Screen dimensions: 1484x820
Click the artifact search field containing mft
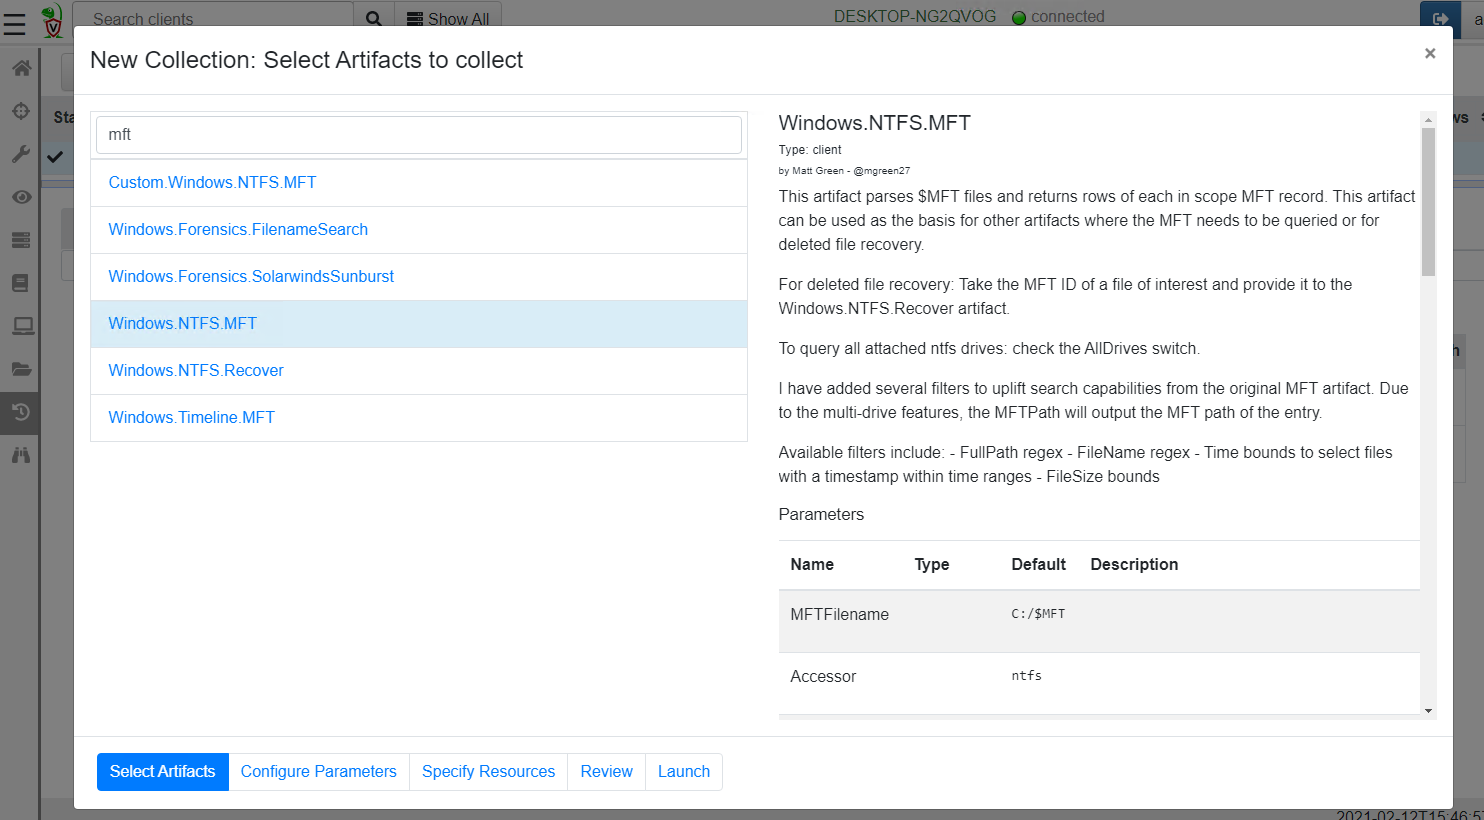click(x=418, y=135)
